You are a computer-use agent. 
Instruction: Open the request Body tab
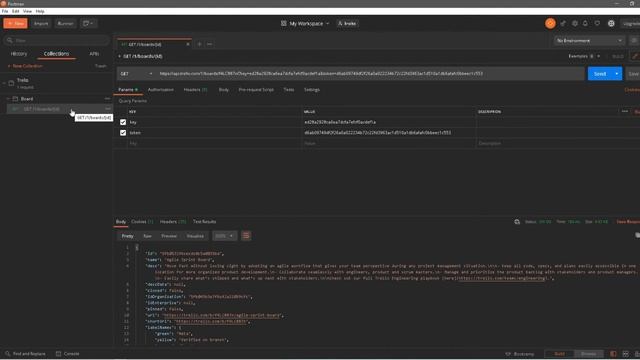click(x=224, y=90)
